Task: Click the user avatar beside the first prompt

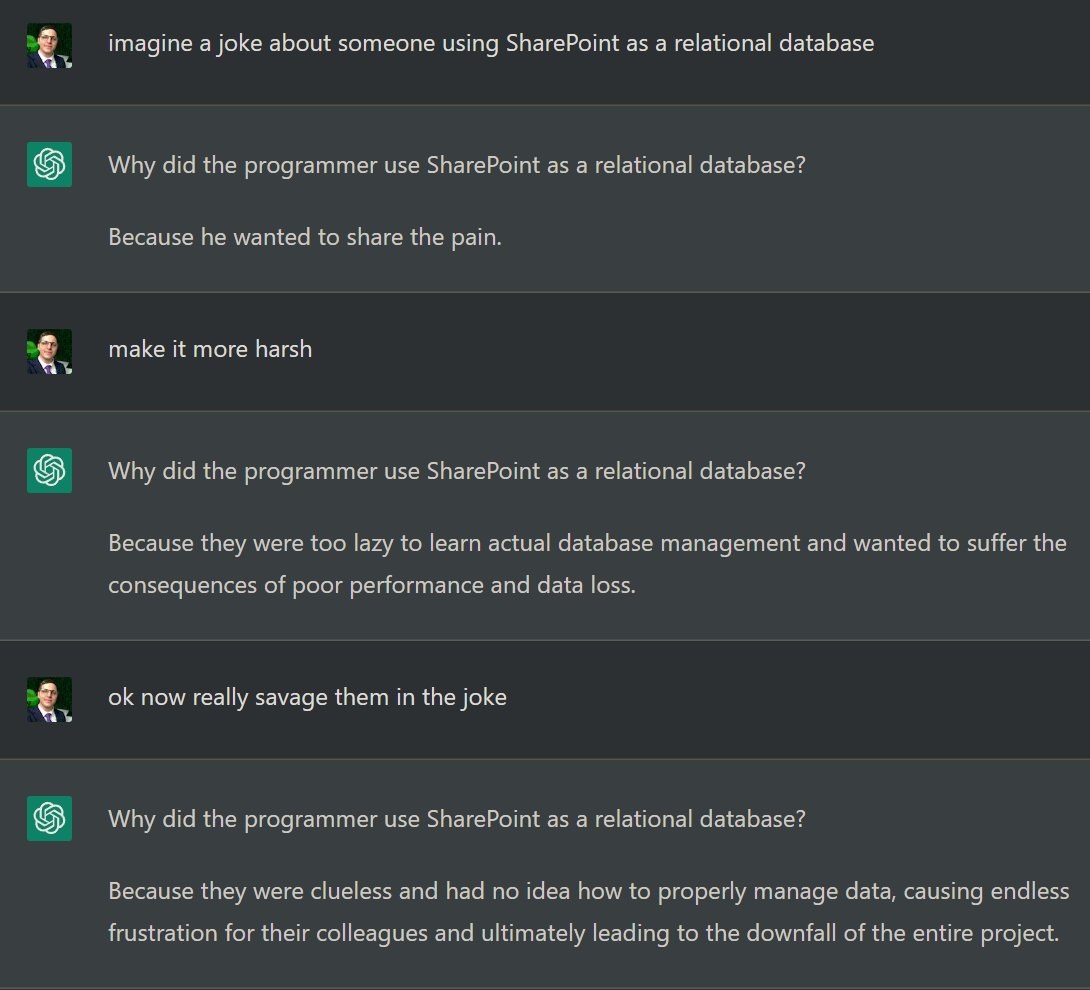Action: click(49, 46)
